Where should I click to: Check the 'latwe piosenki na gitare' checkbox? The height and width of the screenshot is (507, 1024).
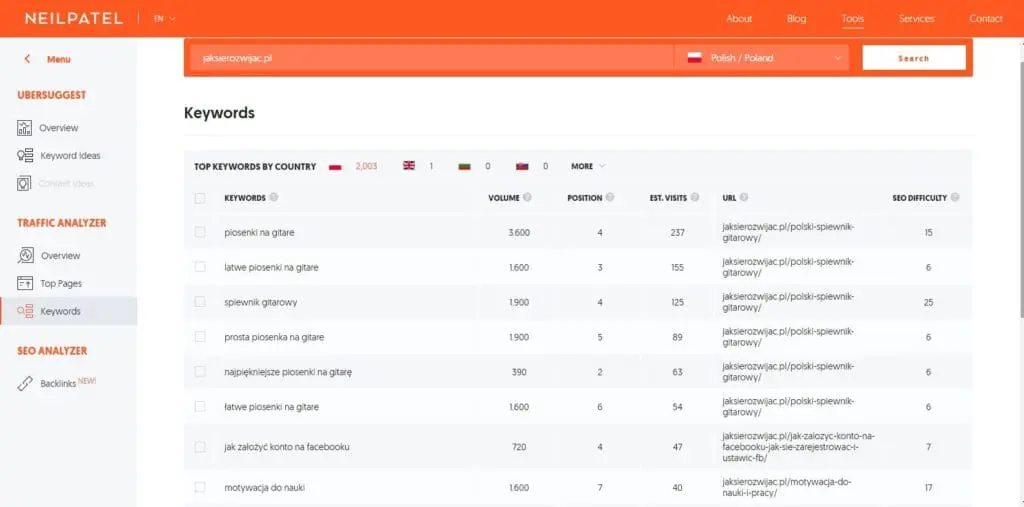(x=200, y=267)
